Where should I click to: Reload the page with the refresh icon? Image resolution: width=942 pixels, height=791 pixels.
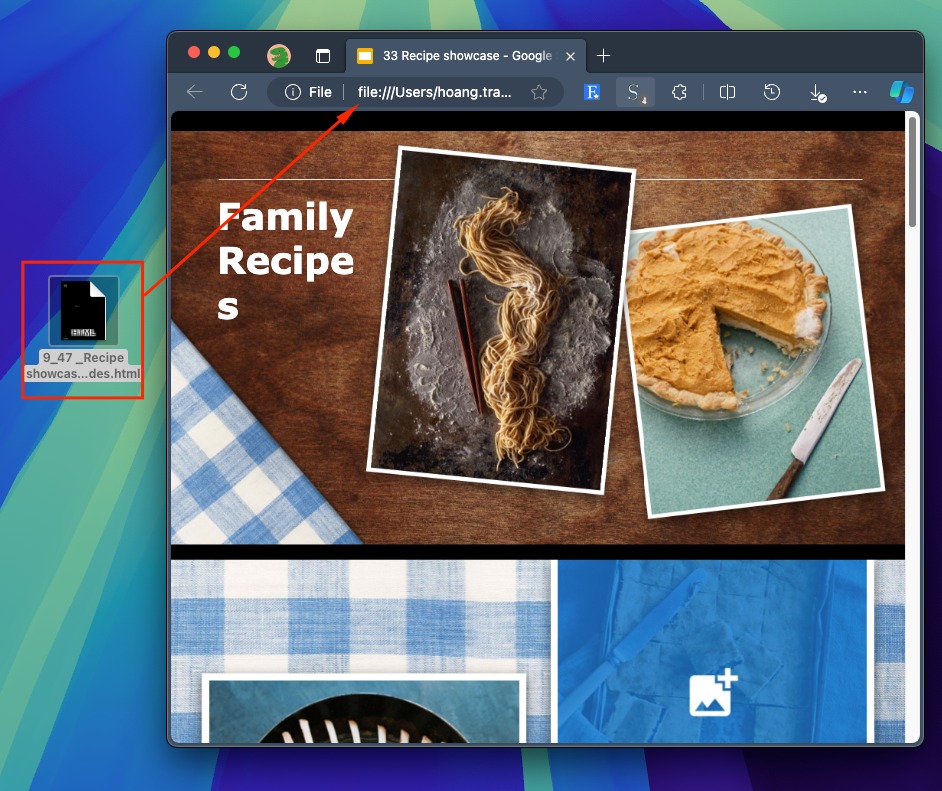pos(239,92)
